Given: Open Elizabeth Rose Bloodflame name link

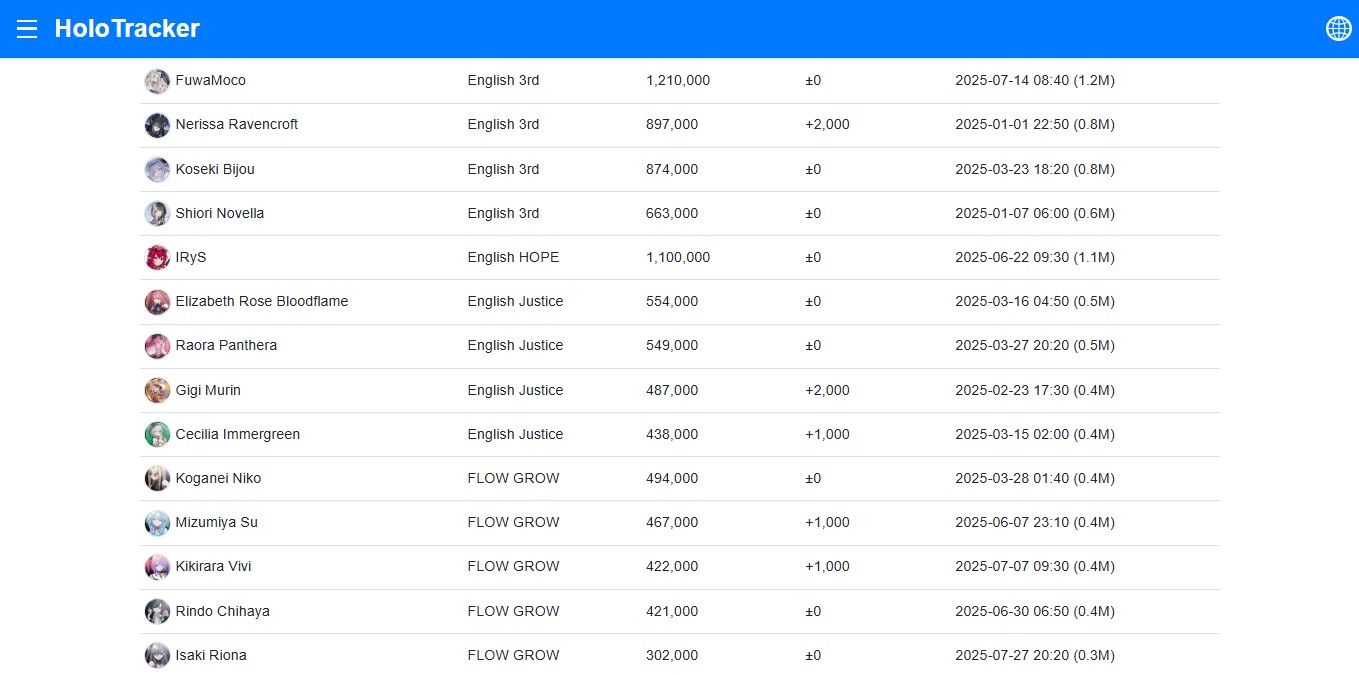Looking at the screenshot, I should 262,301.
